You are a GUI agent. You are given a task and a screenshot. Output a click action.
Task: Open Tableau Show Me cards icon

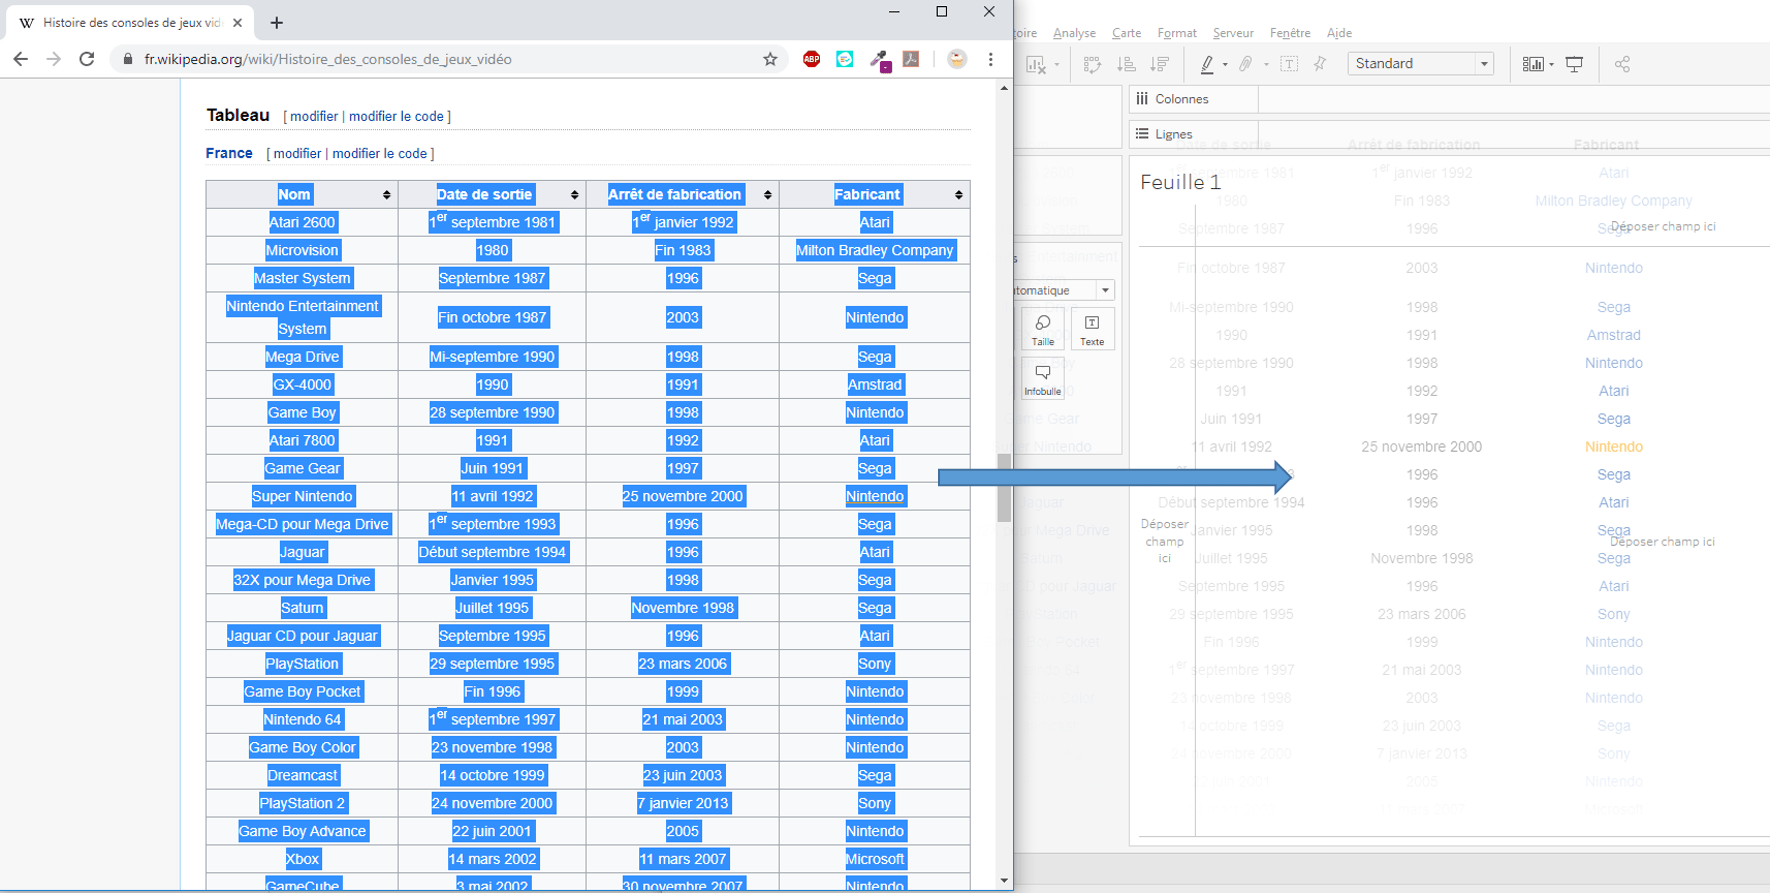click(1532, 64)
